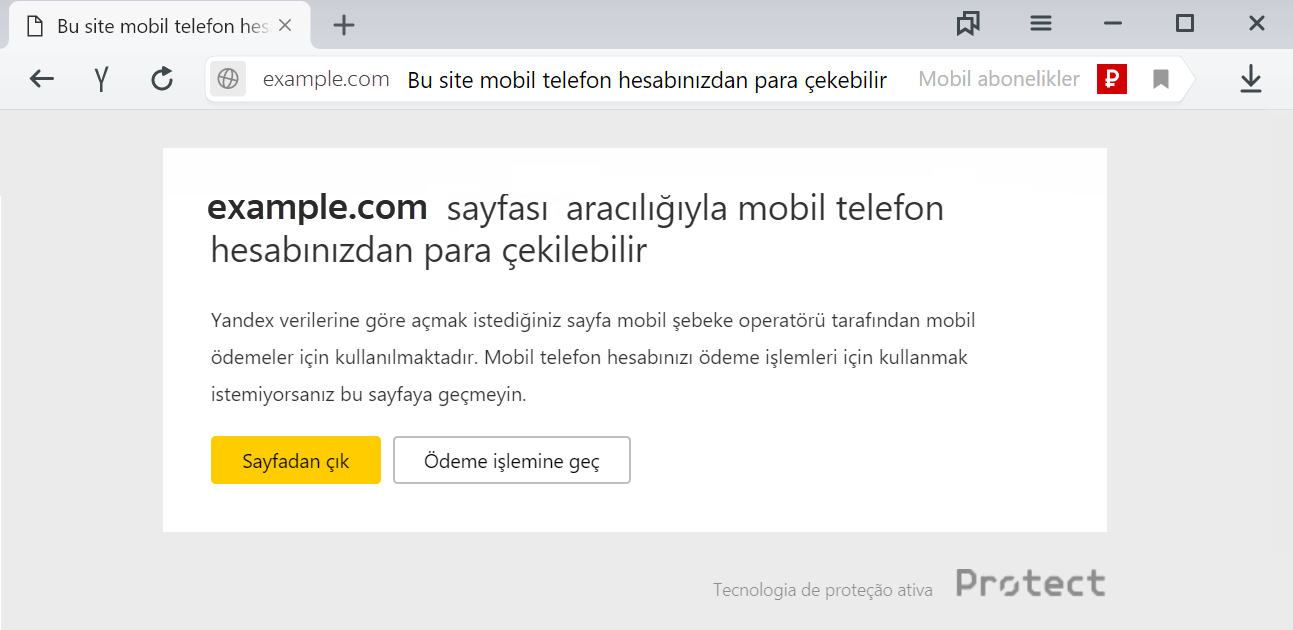Click the example.com address field
This screenshot has height=630, width=1293.
point(326,79)
